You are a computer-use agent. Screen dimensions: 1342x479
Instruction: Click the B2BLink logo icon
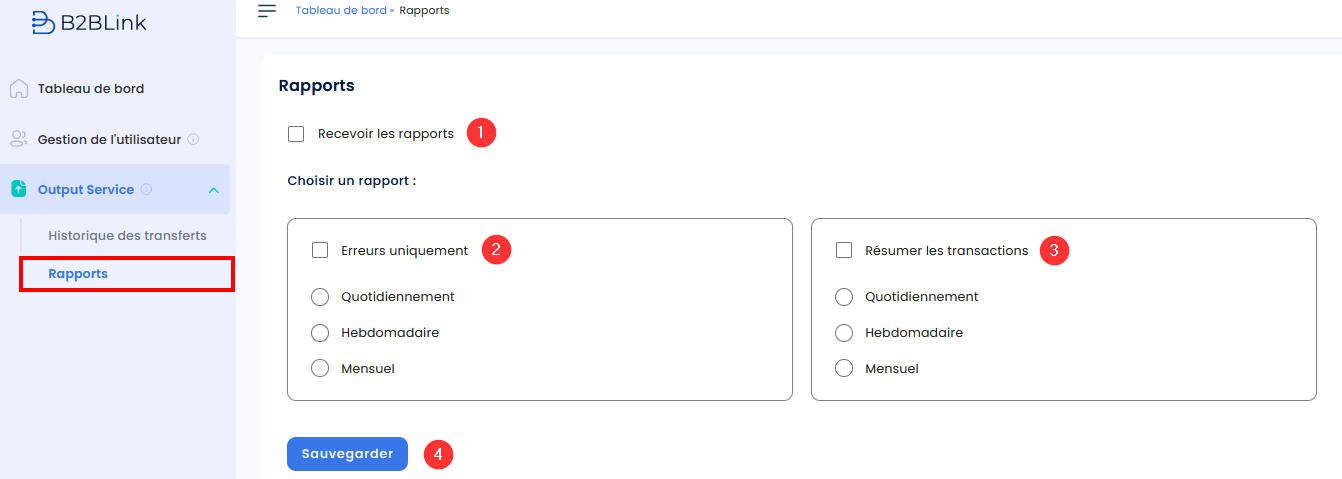click(43, 22)
